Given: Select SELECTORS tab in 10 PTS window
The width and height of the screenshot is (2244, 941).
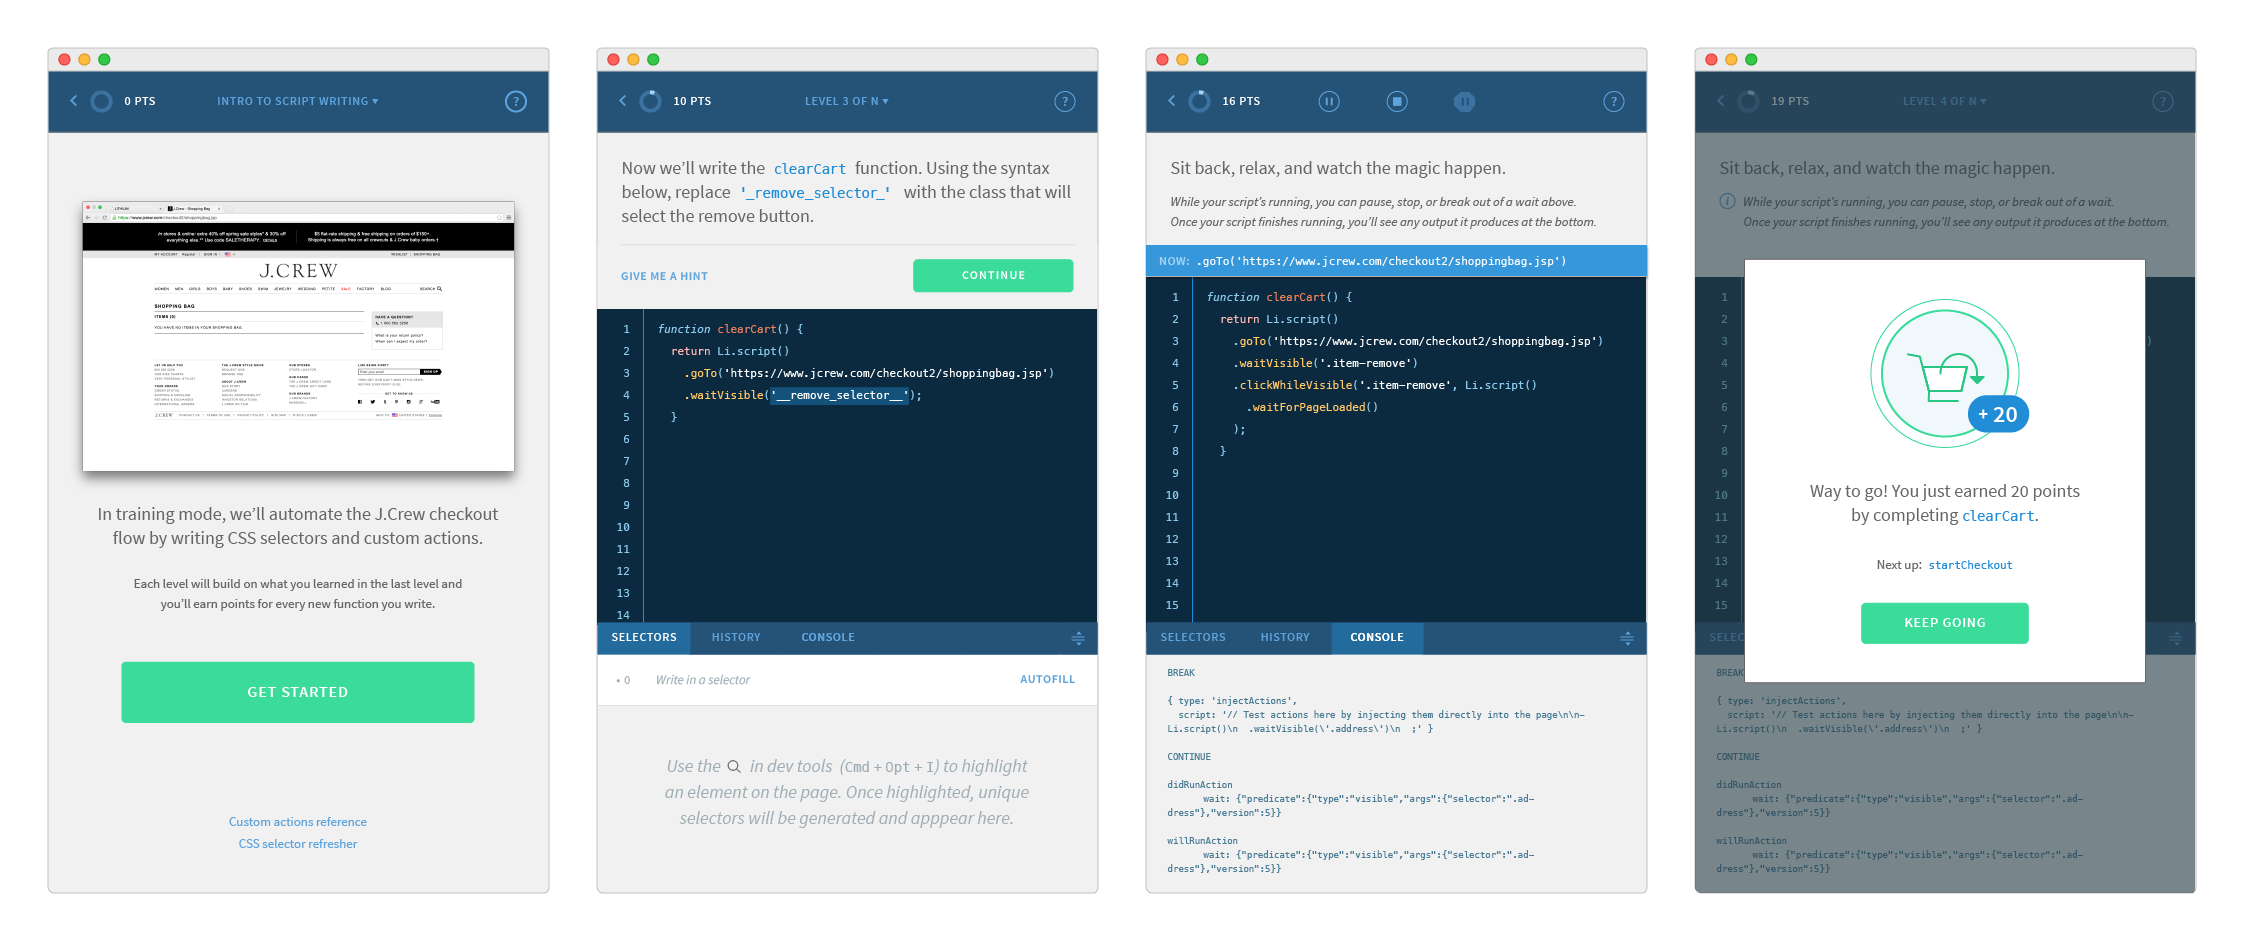Looking at the screenshot, I should [x=644, y=637].
